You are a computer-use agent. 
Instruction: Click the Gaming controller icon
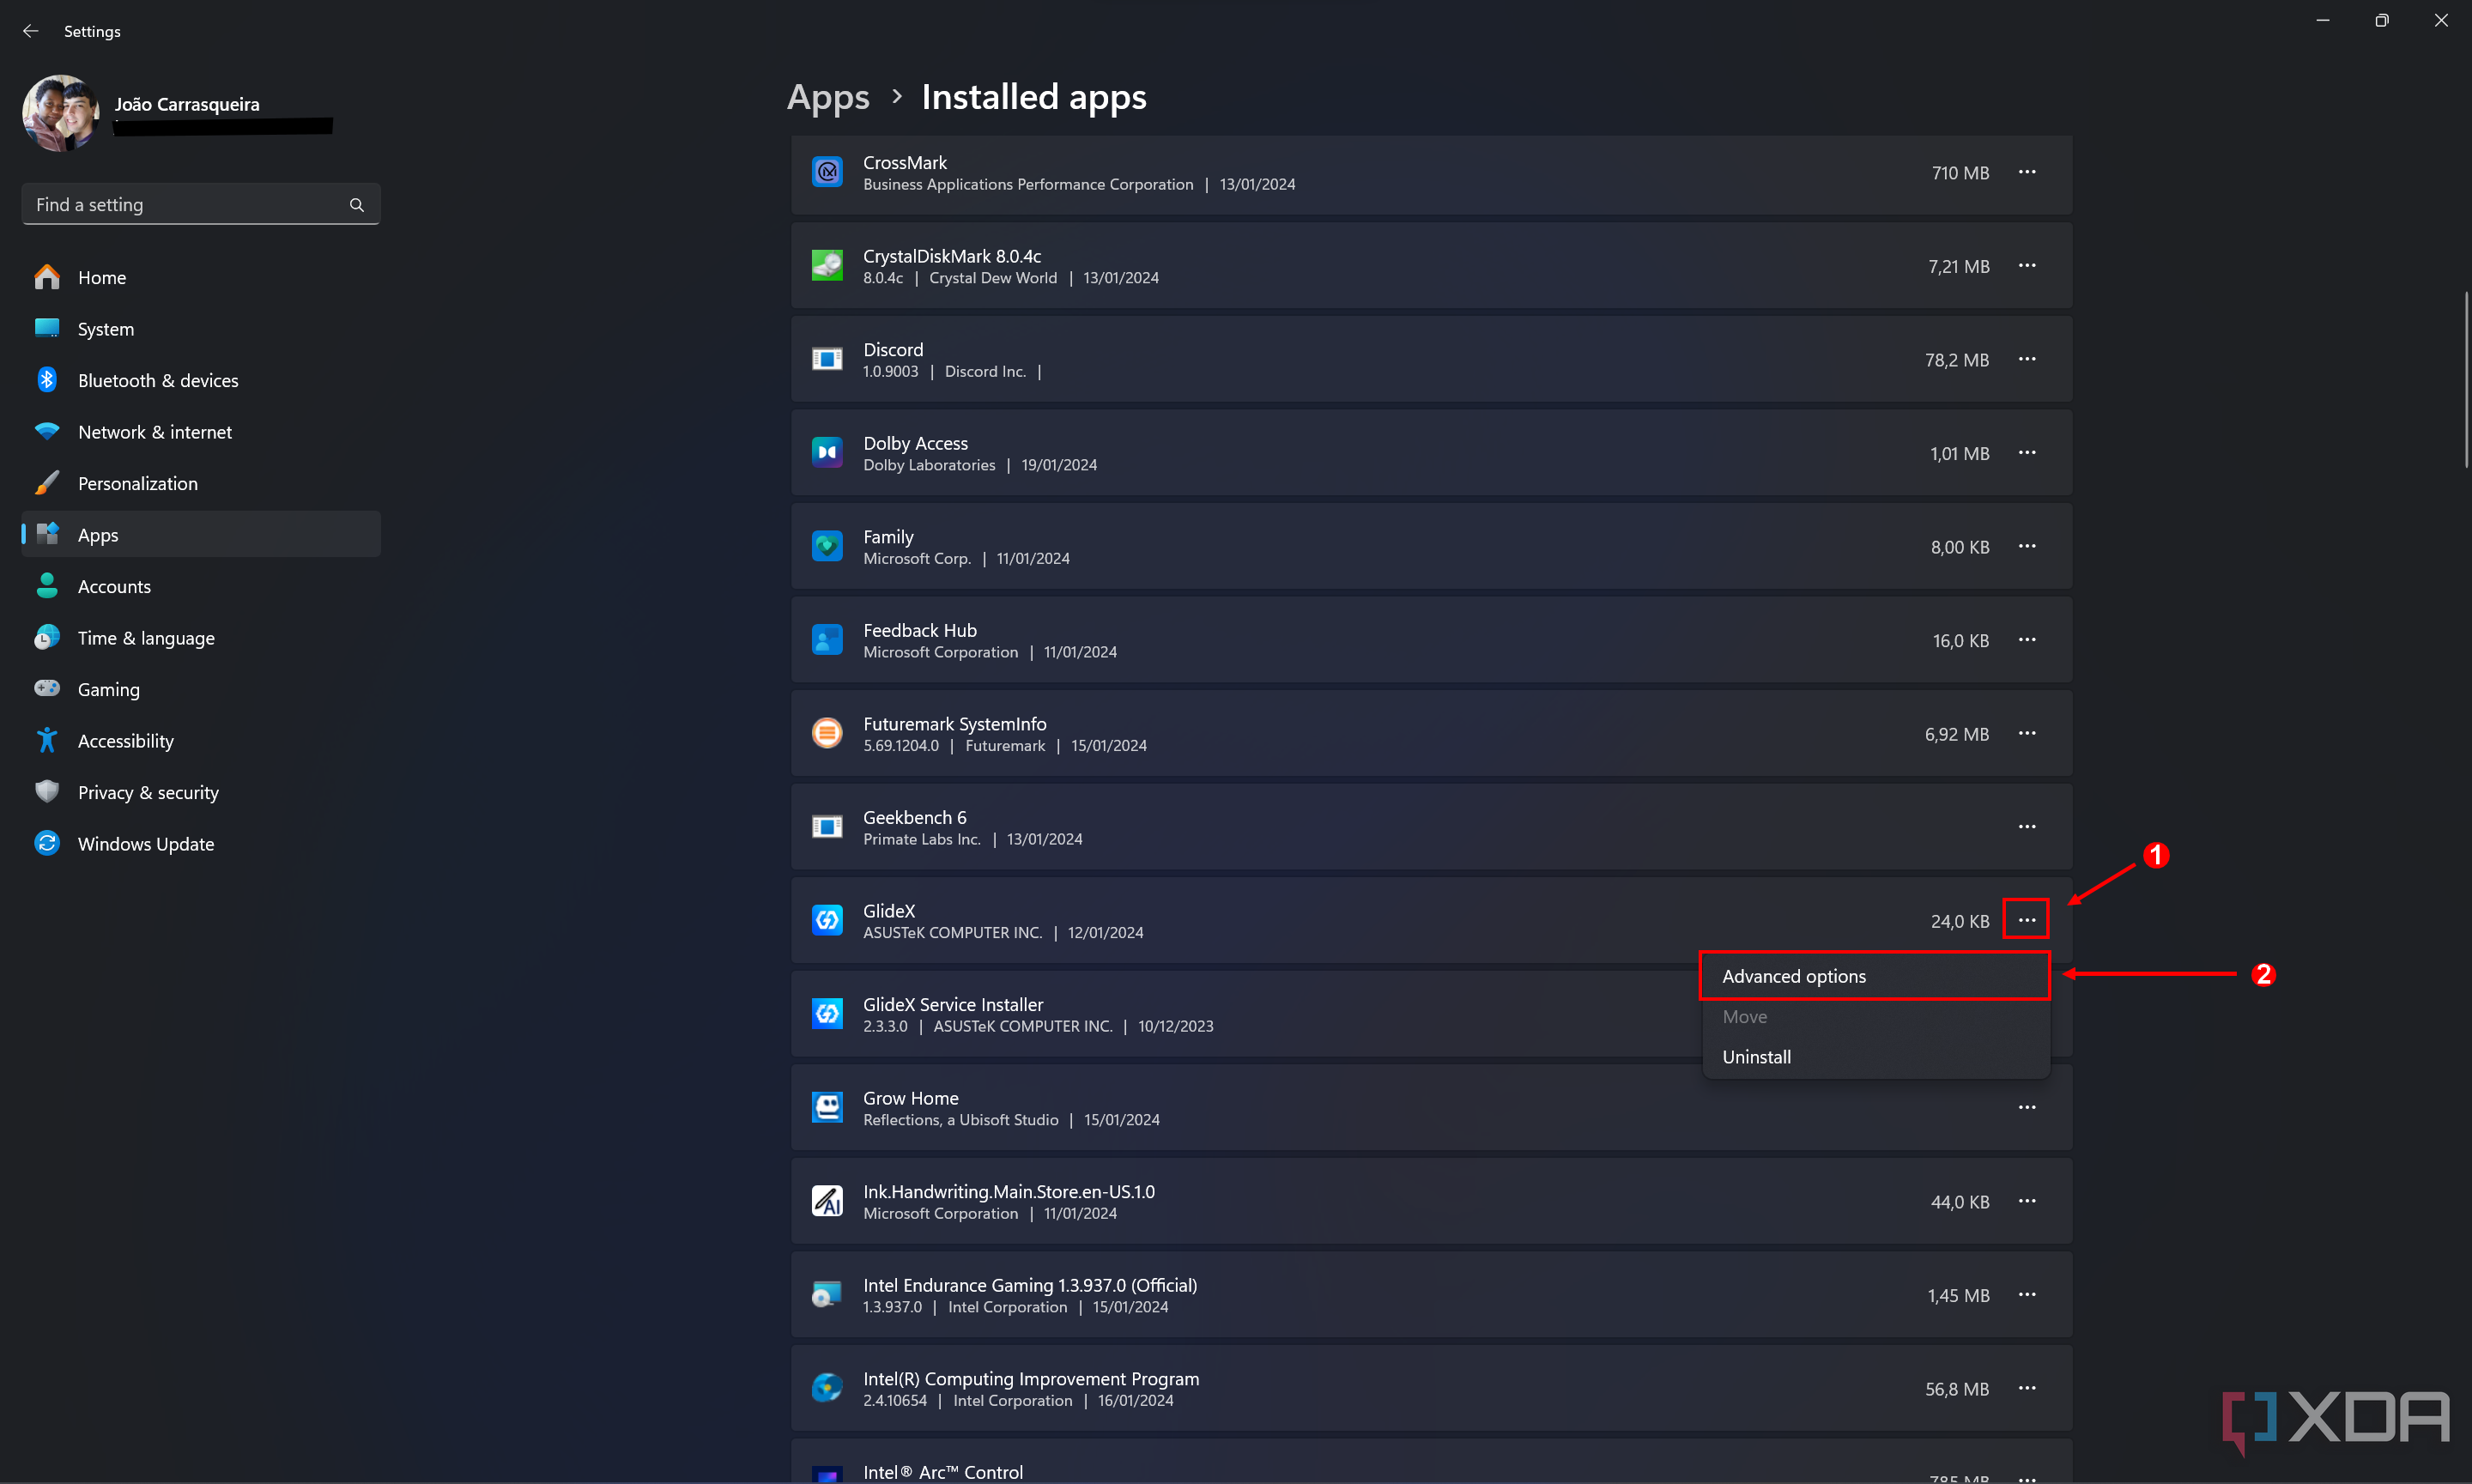(x=47, y=689)
